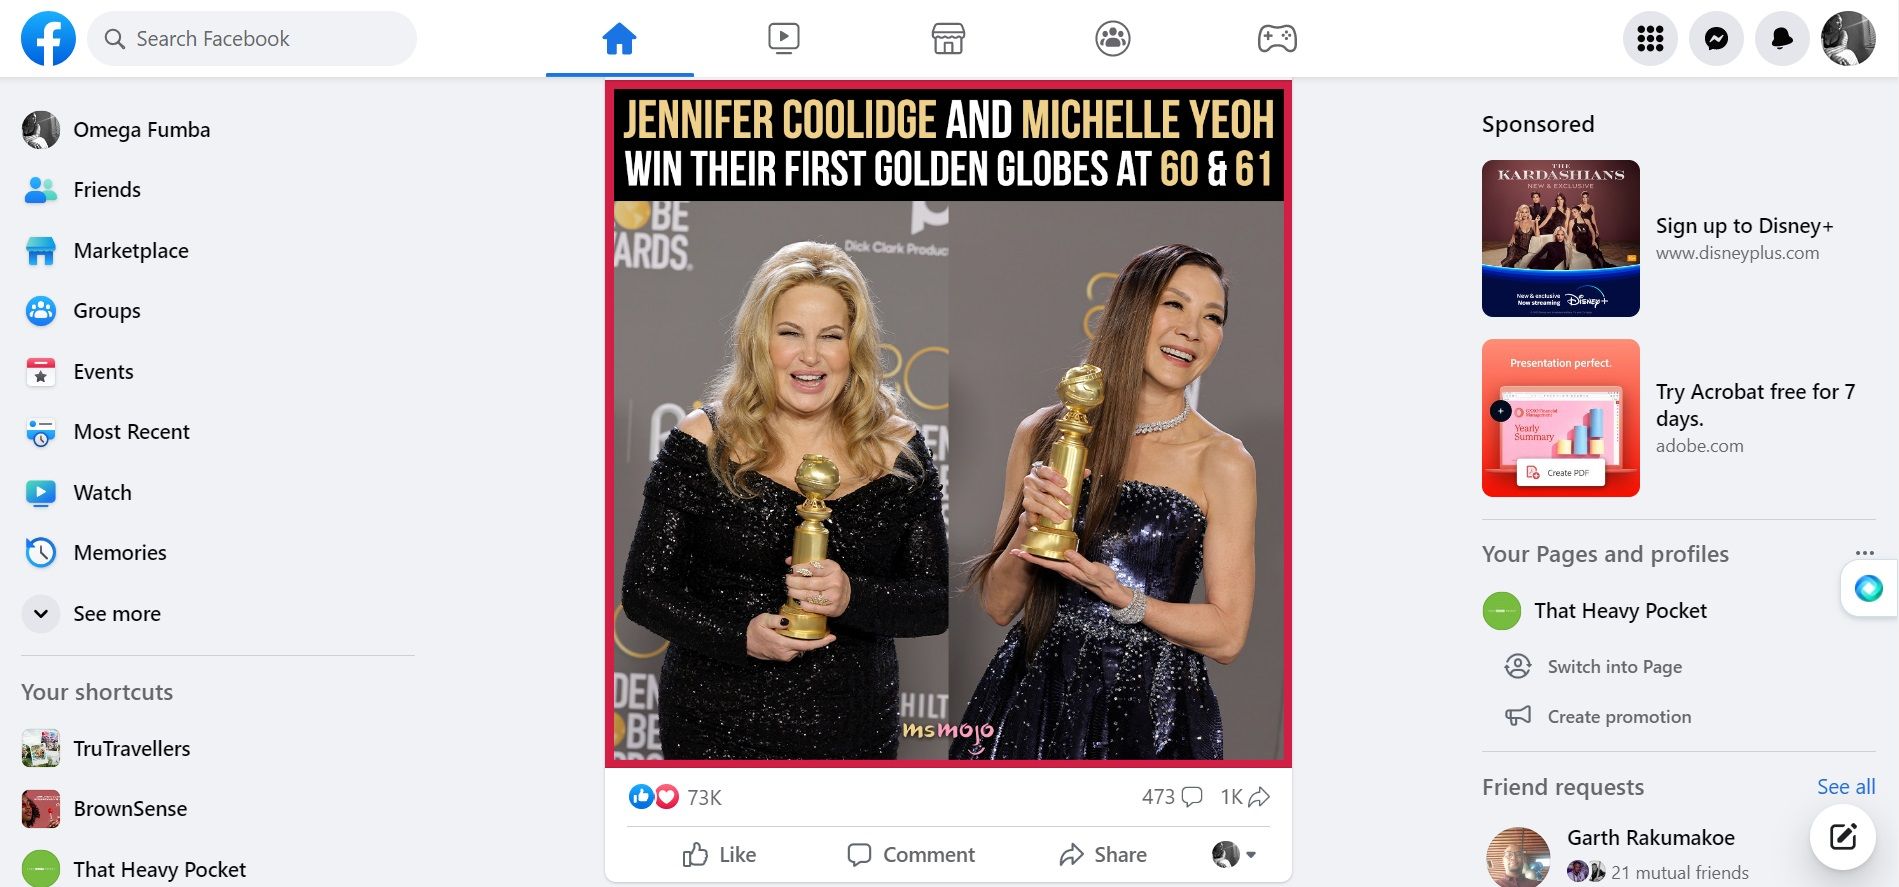Open Gaming in the top navigation

click(1278, 38)
